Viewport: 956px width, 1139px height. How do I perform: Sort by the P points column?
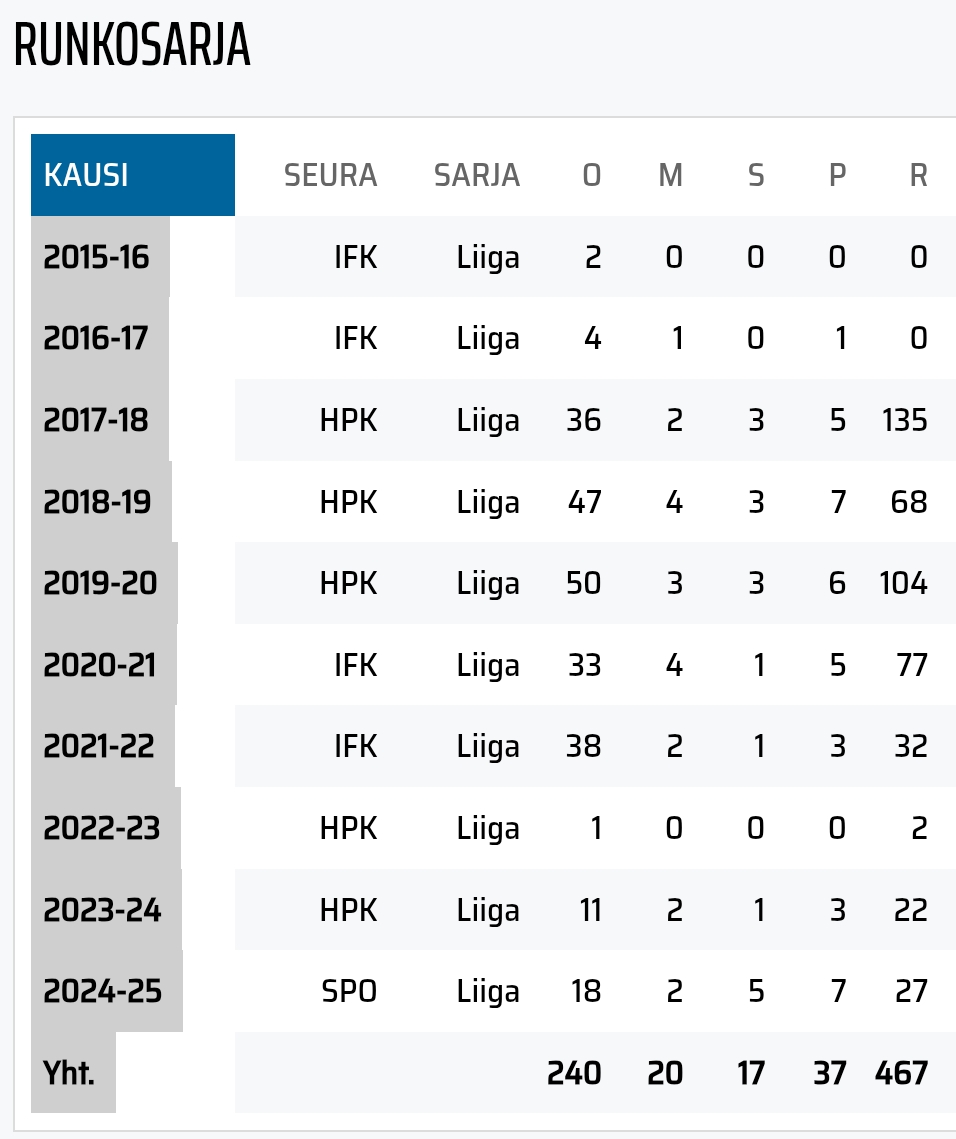pyautogui.click(x=838, y=175)
